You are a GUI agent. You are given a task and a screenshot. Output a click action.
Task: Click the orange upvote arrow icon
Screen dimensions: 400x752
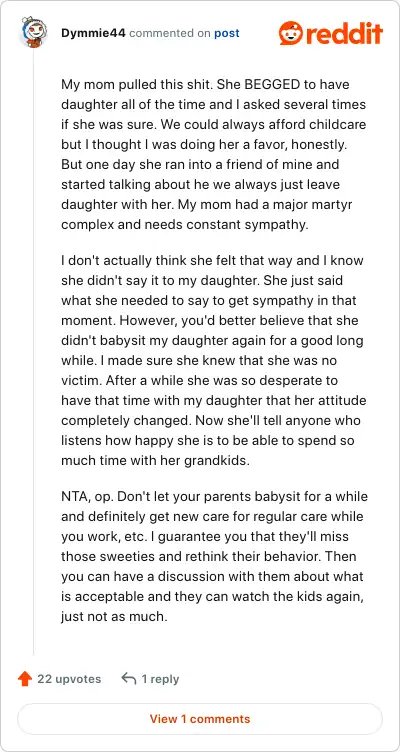coord(24,679)
